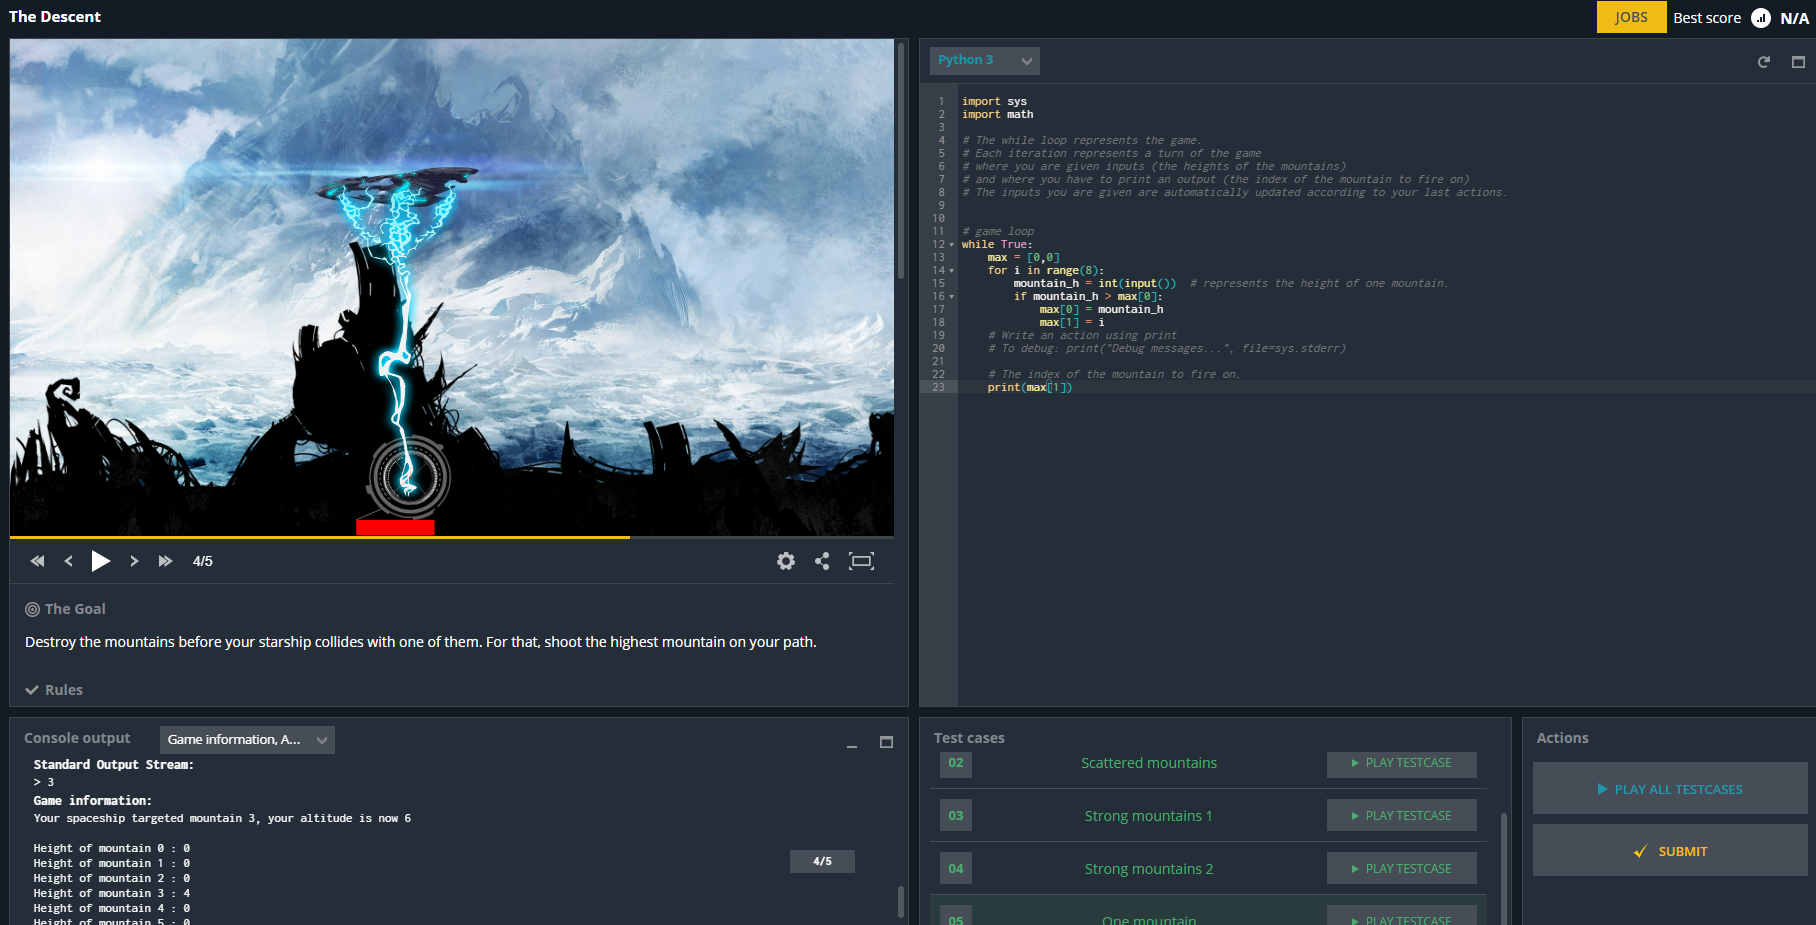This screenshot has width=1816, height=925.
Task: Step back one frame in replay
Action: [68, 561]
